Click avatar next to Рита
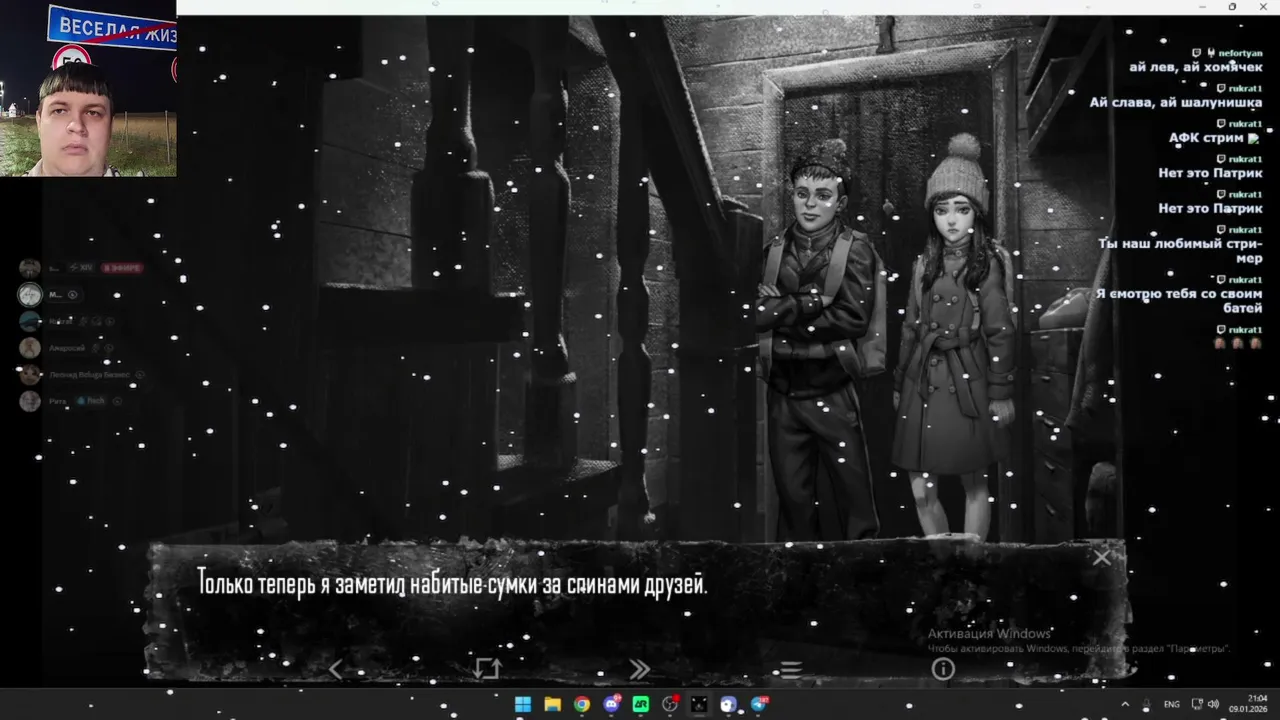Viewport: 1280px width, 720px height. 30,401
